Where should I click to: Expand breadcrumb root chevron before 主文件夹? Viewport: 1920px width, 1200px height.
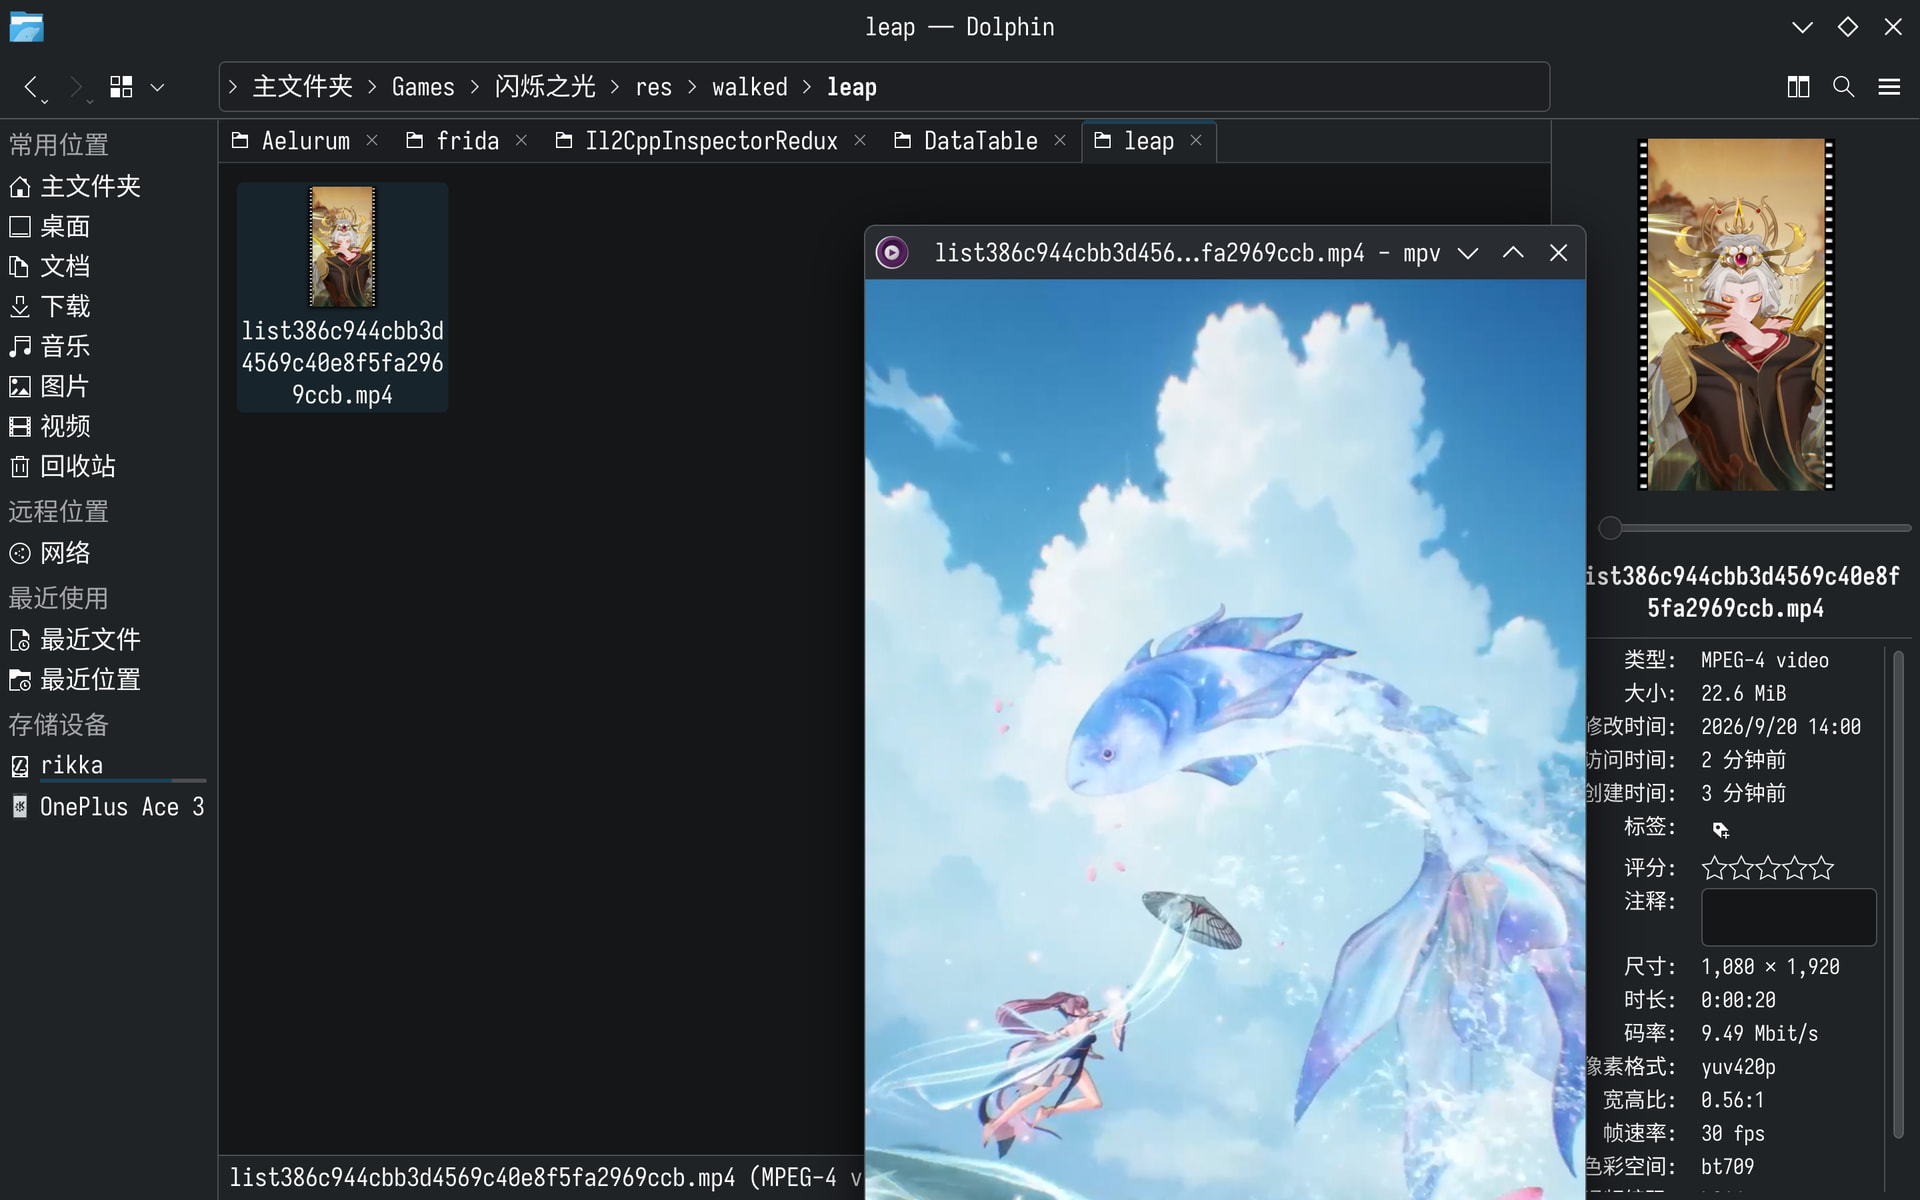[233, 87]
